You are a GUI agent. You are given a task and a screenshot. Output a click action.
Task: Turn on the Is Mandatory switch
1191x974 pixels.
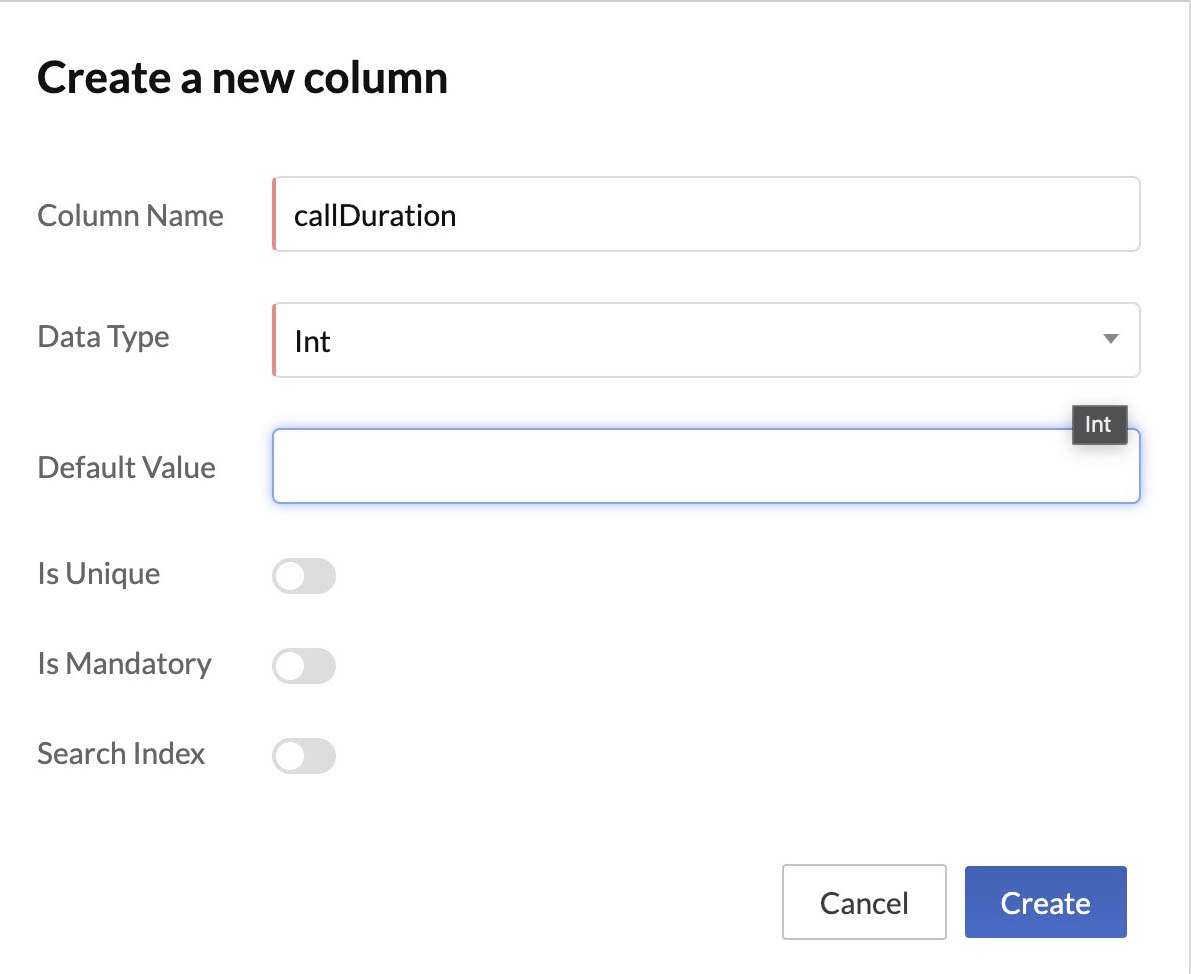click(x=303, y=666)
